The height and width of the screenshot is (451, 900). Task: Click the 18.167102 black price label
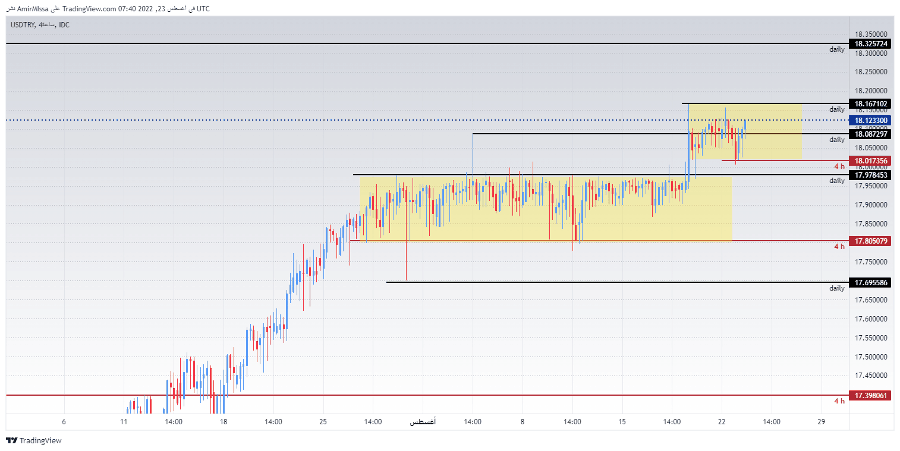coord(871,104)
